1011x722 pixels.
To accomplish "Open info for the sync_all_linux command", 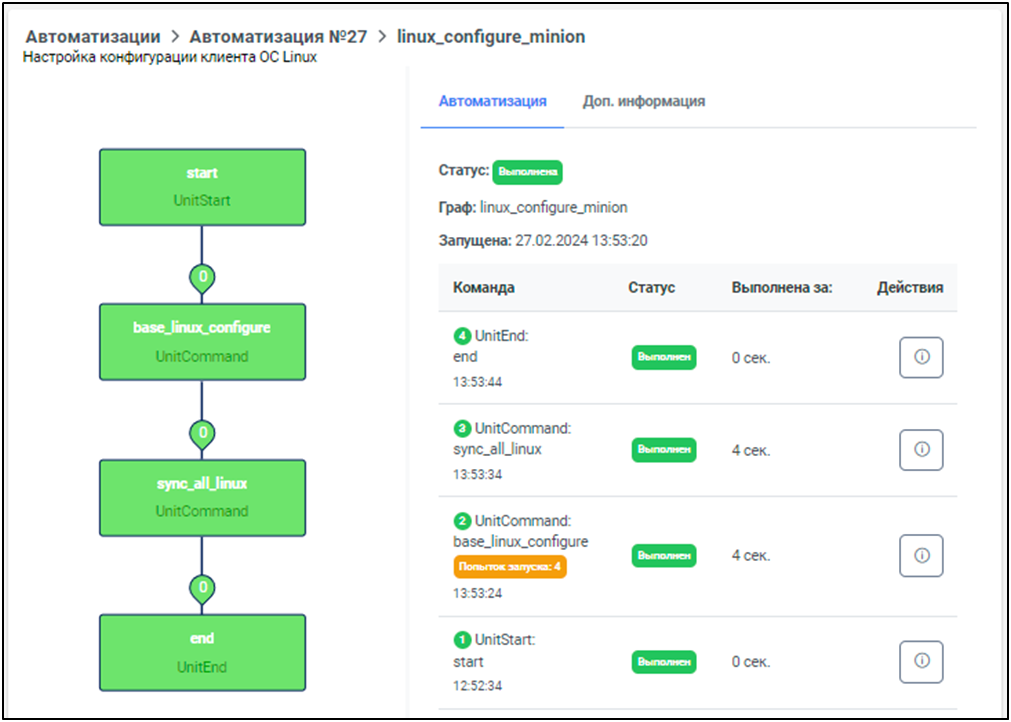I will click(921, 450).
